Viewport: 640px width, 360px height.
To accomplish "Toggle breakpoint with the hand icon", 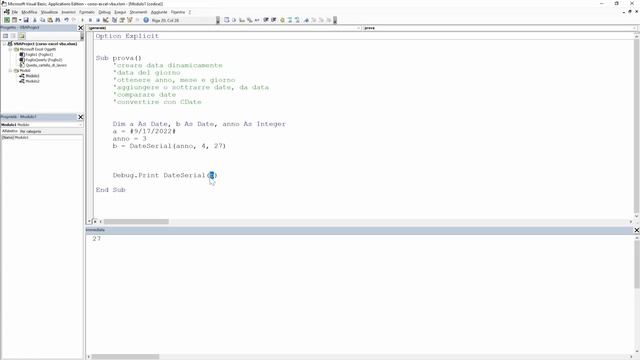I will [282, 20].
